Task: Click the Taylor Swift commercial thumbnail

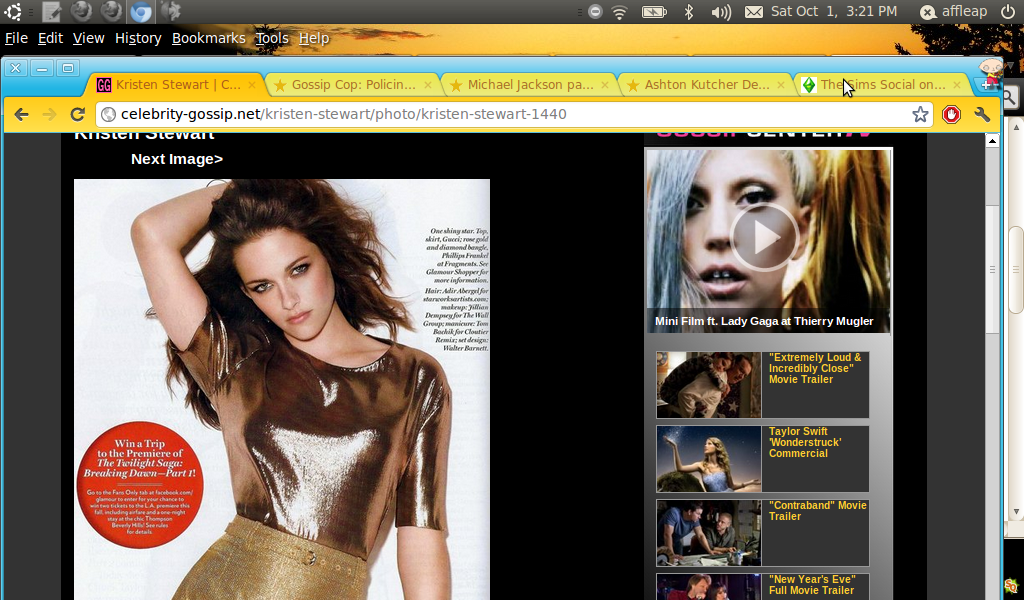Action: [x=709, y=459]
